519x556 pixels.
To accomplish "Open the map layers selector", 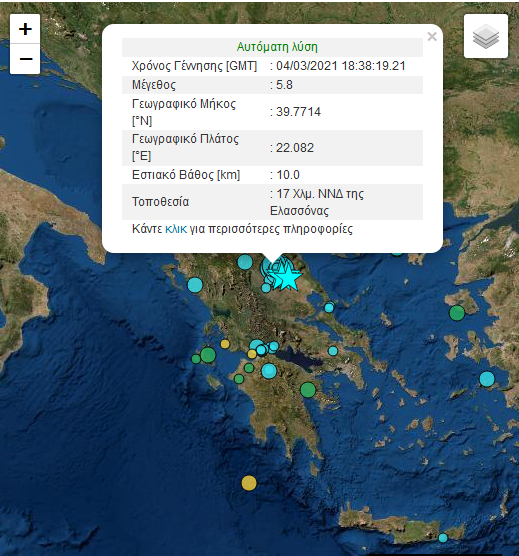I will (x=486, y=36).
